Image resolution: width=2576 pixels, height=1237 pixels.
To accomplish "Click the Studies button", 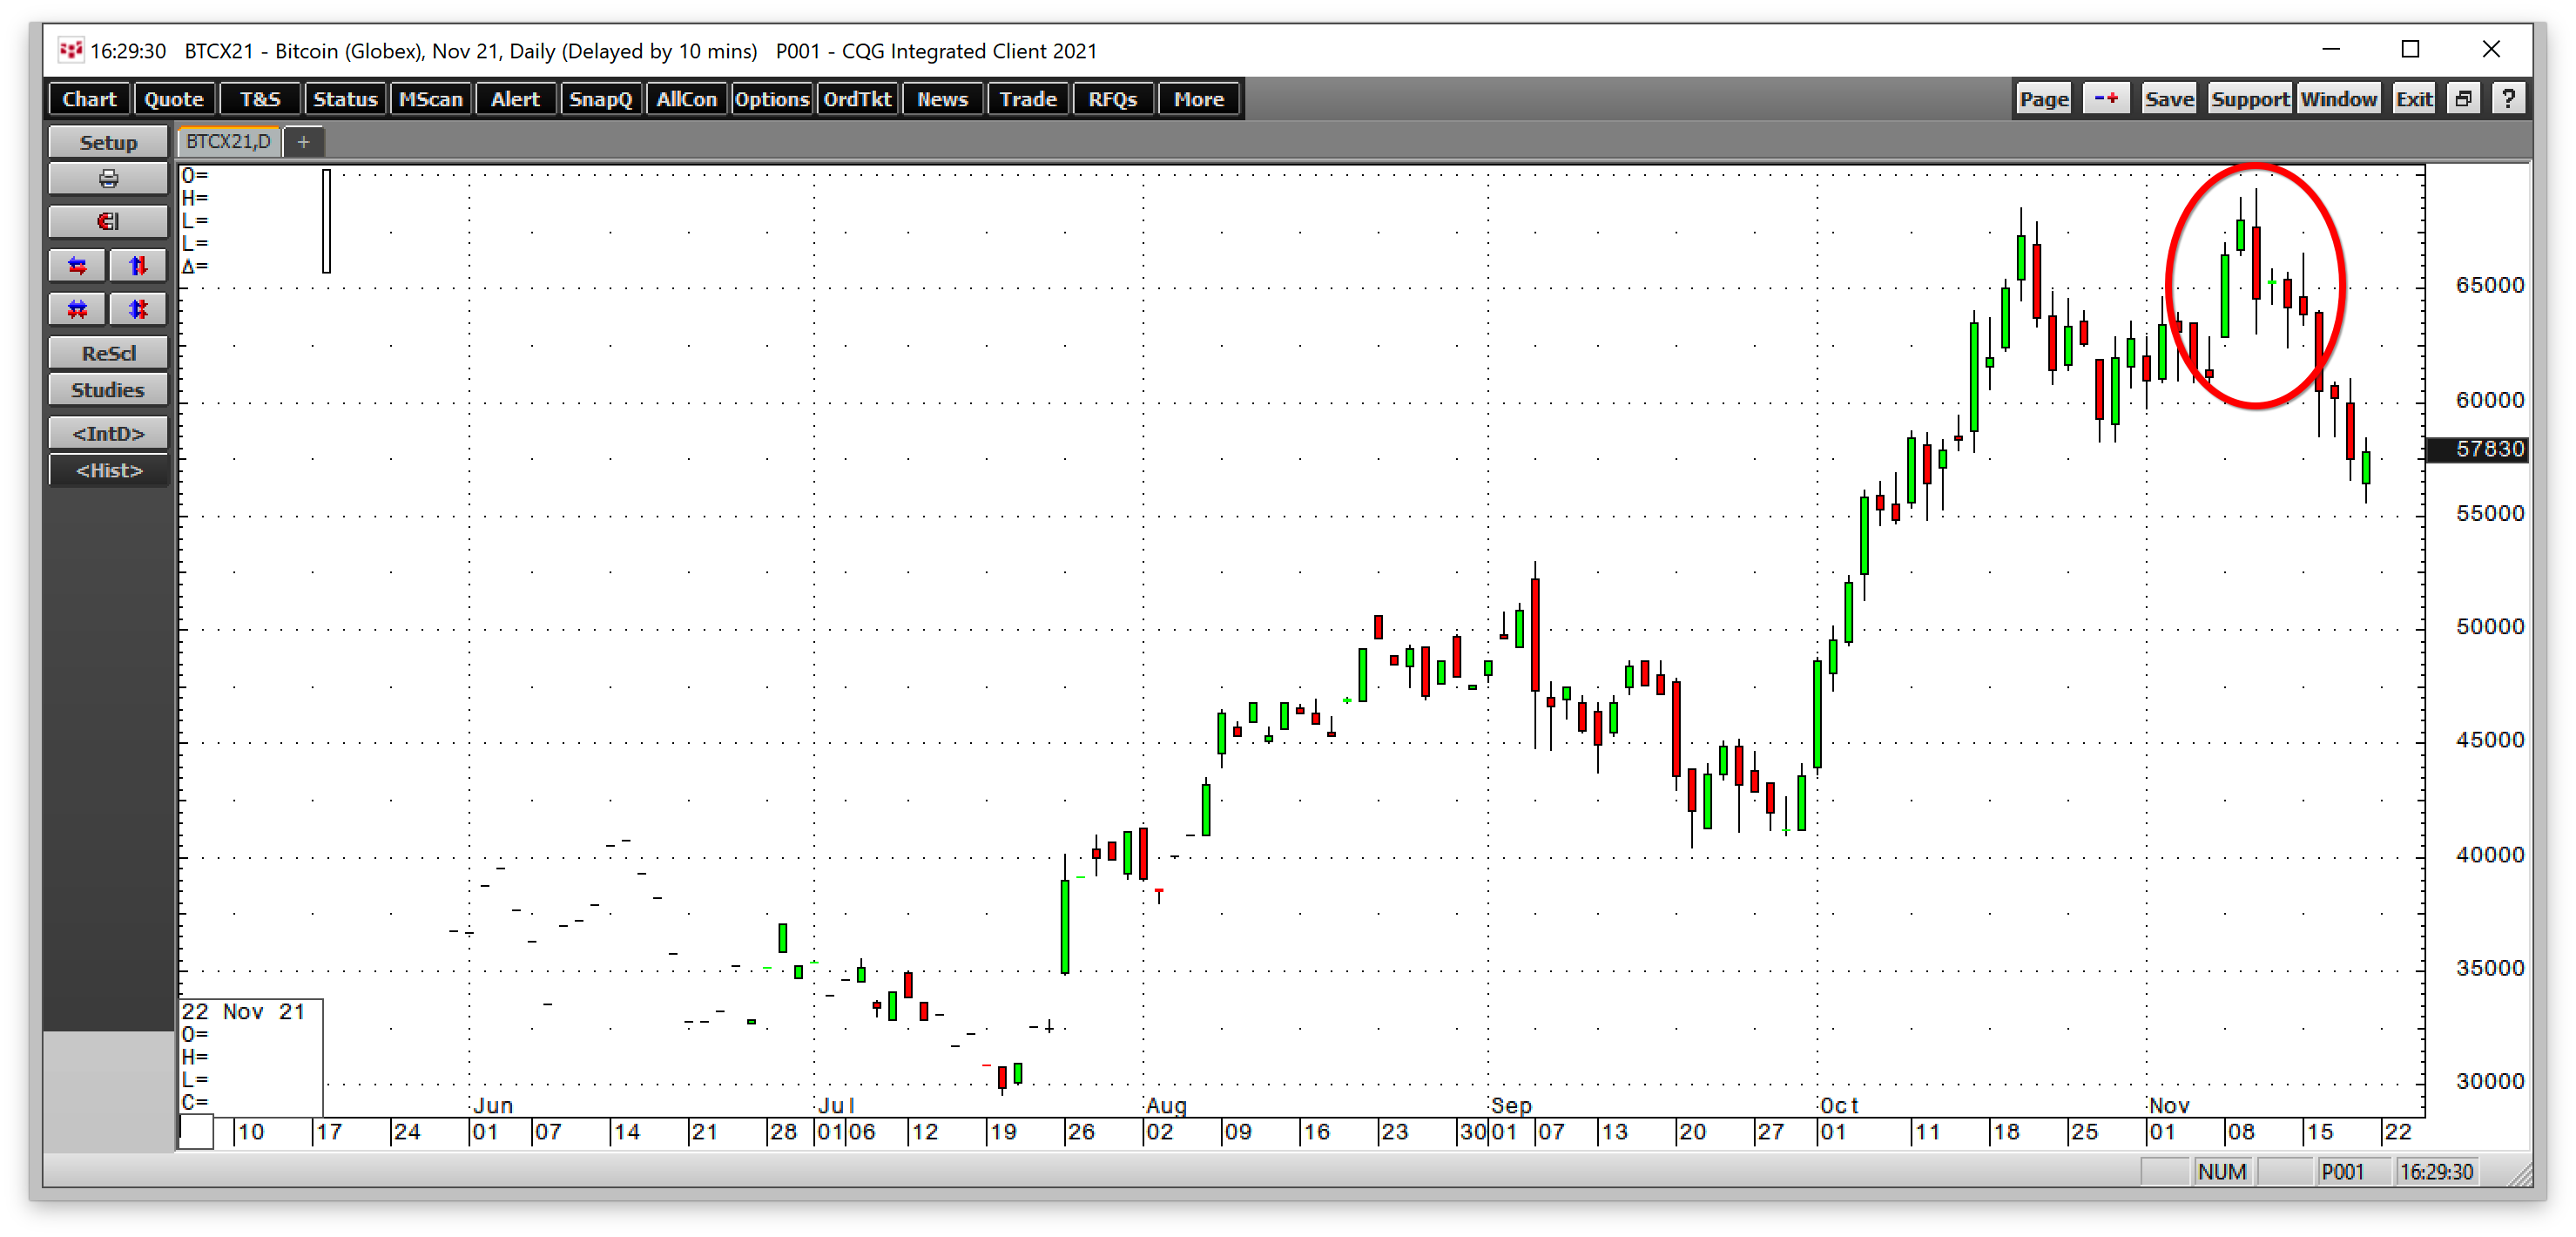I will point(108,390).
